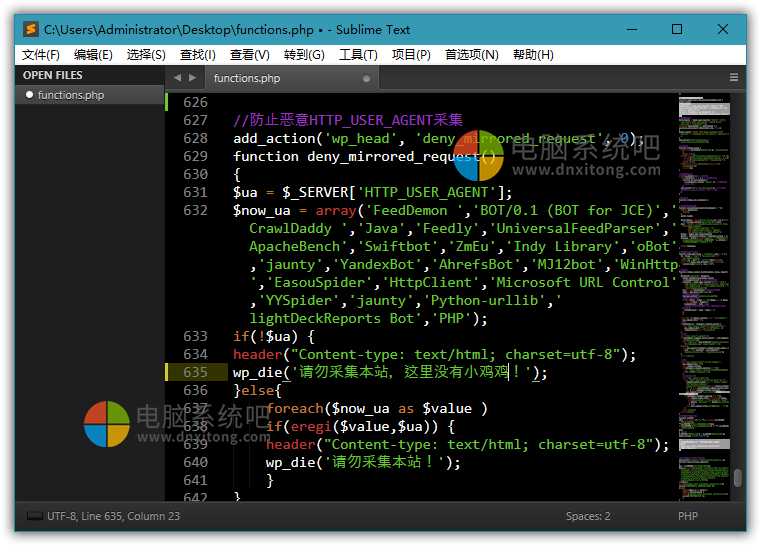Open the 工具(T) menu
Viewport: 761px width, 546px height.
[358, 55]
